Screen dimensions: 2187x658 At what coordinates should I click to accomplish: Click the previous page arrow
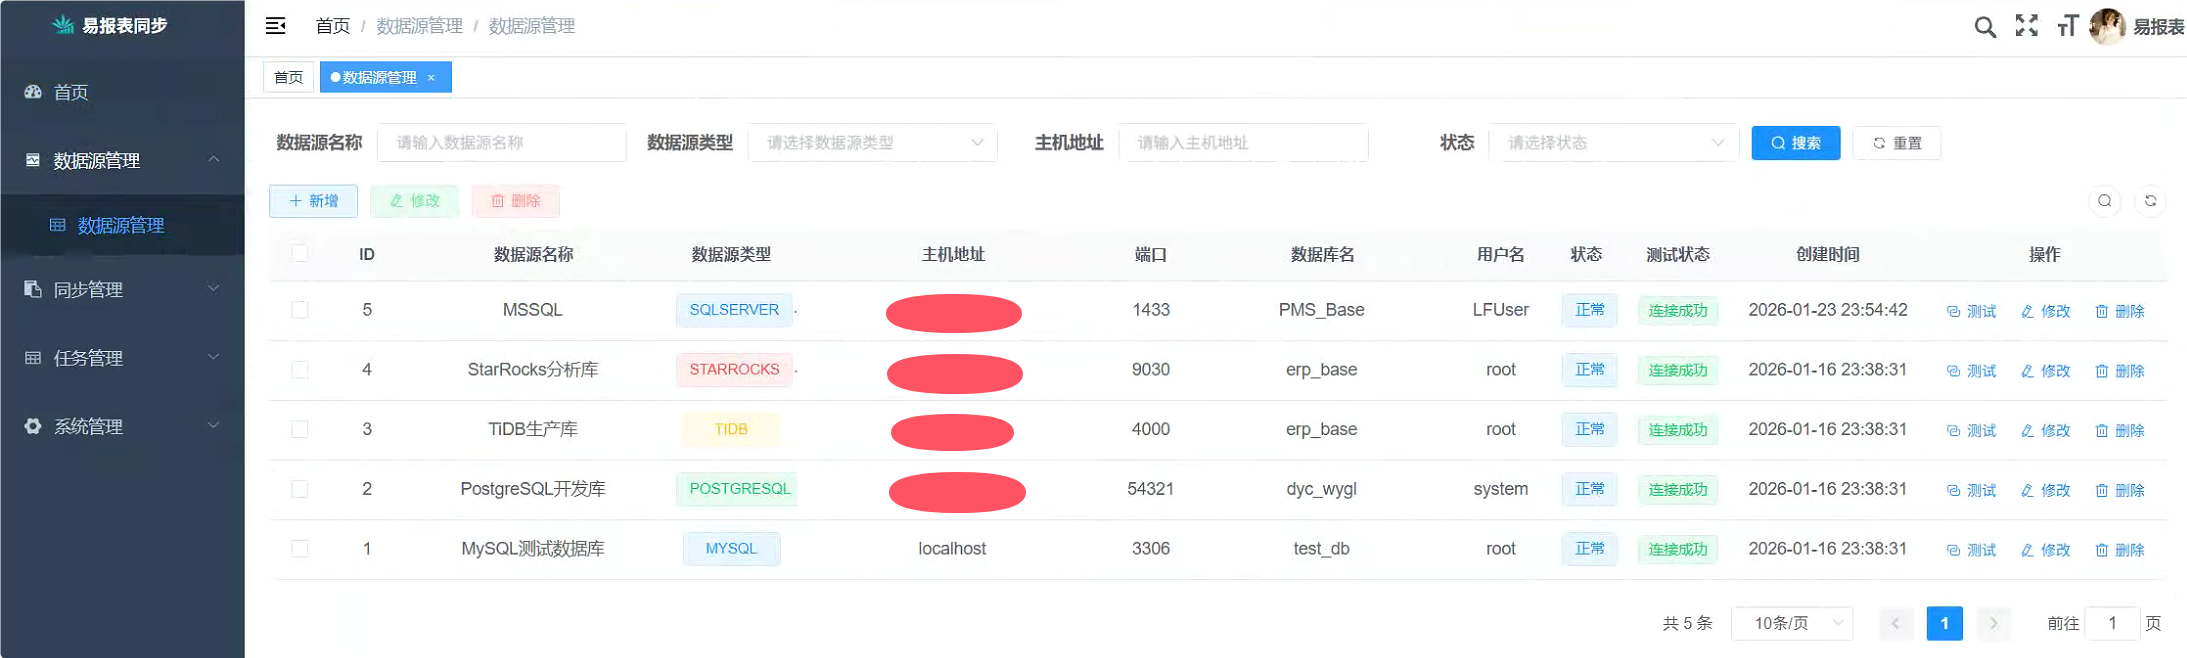(1895, 623)
